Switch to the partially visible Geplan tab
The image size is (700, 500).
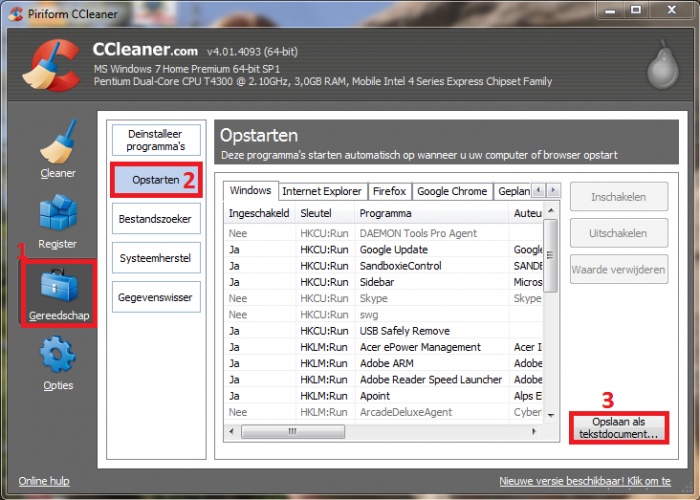tap(513, 192)
